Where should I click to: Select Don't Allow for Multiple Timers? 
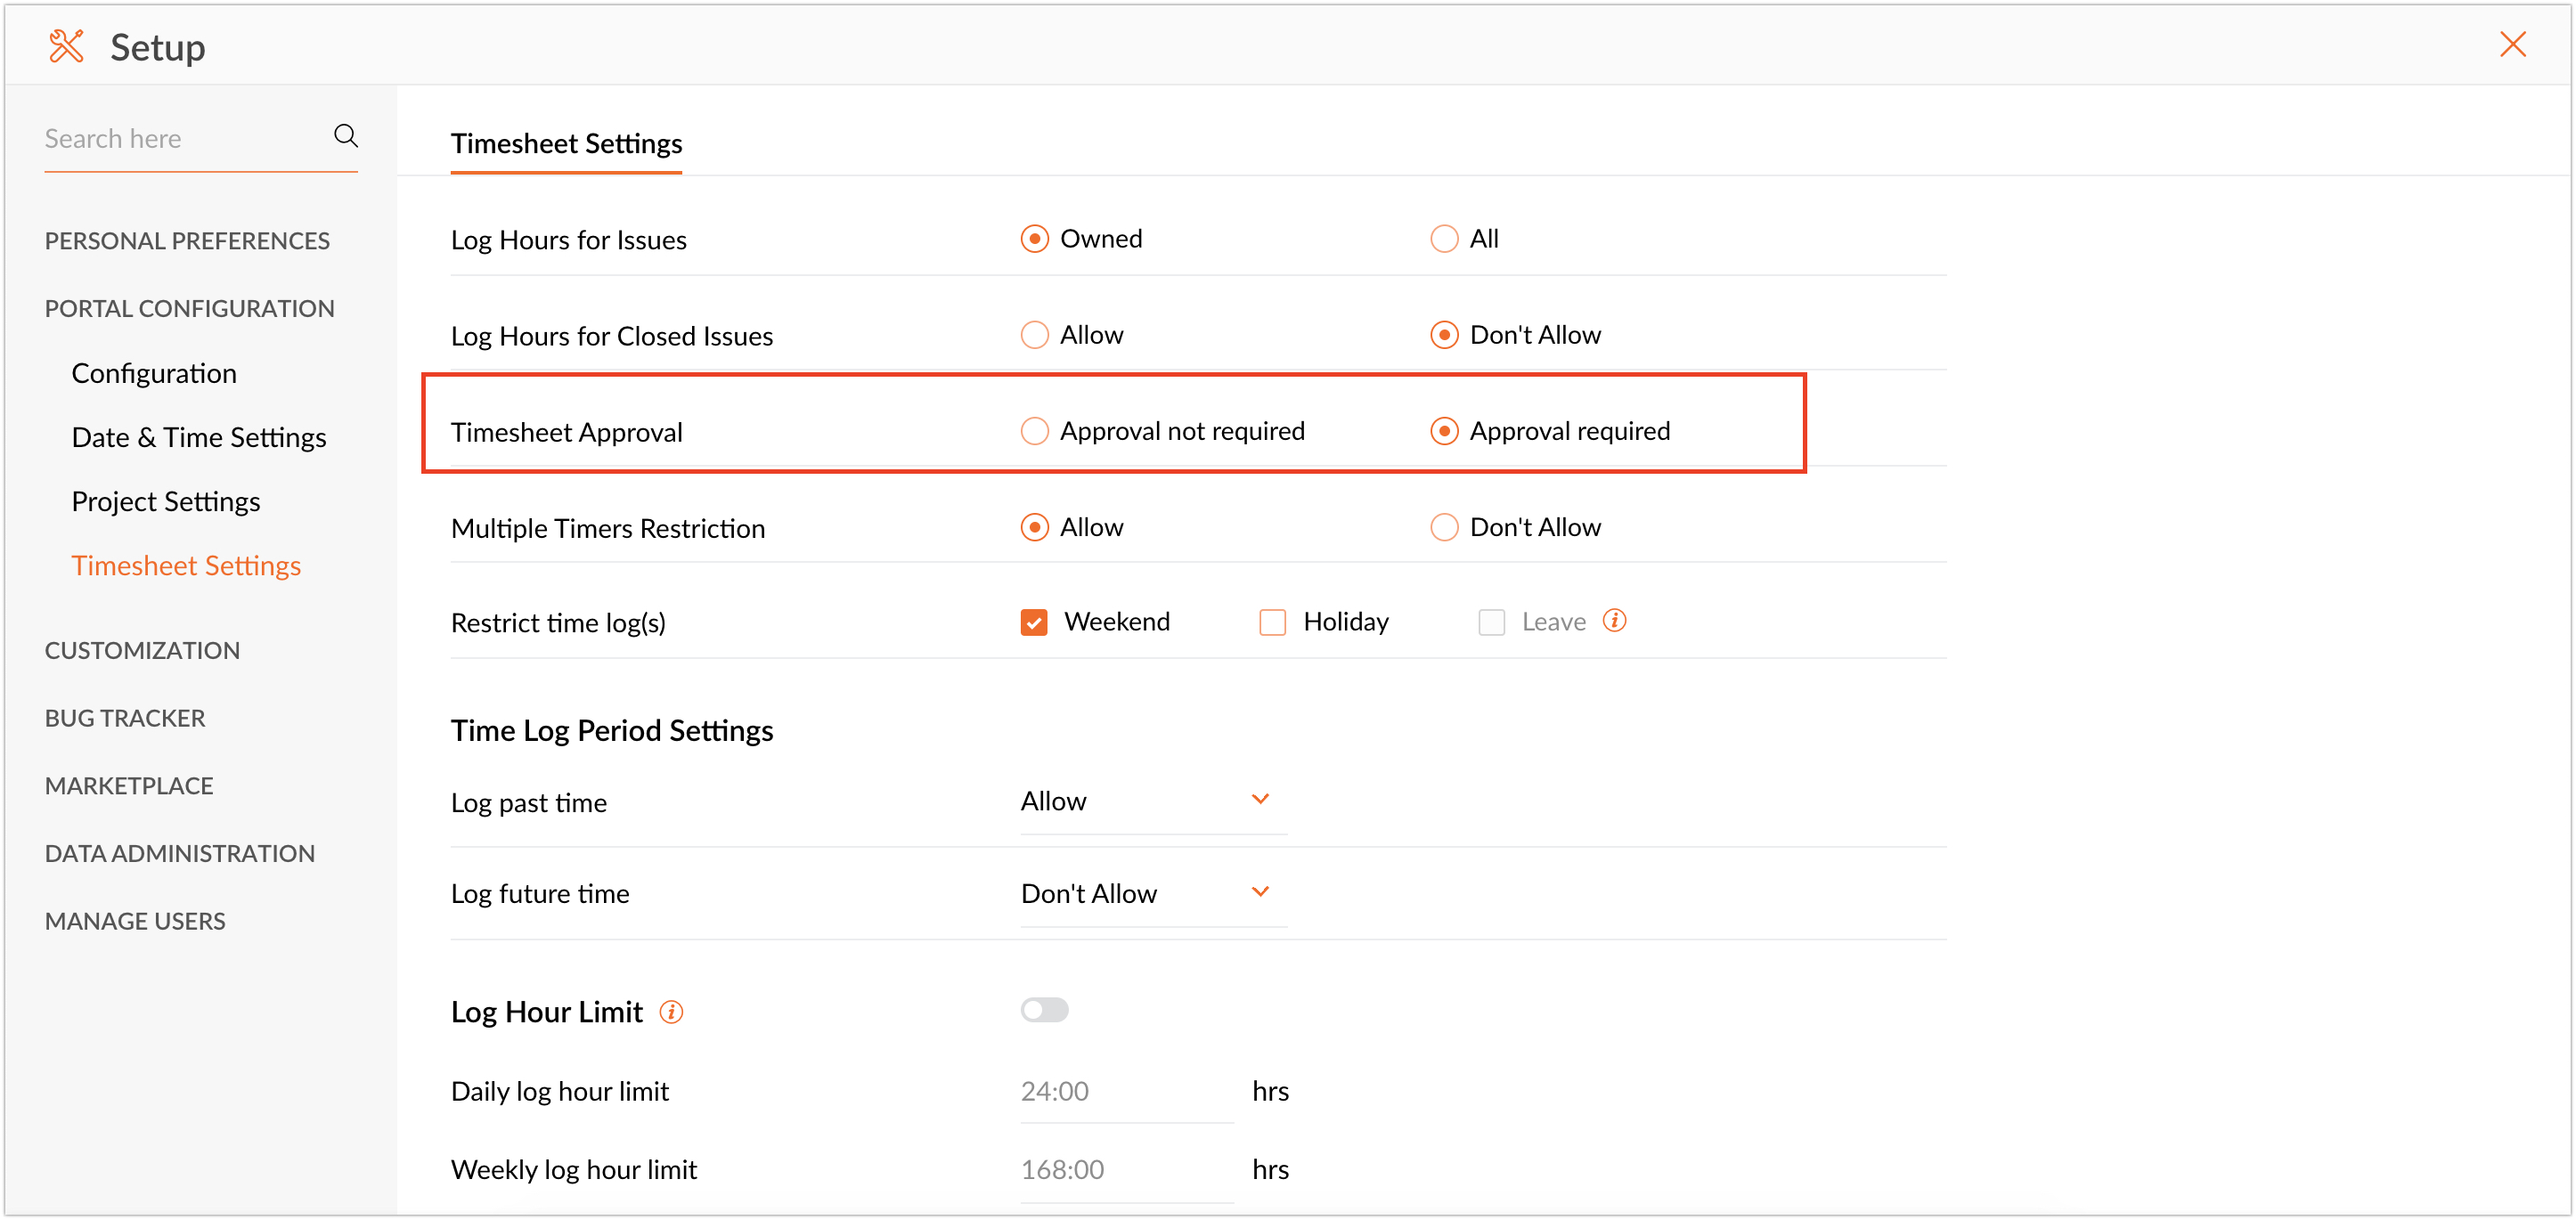tap(1443, 527)
